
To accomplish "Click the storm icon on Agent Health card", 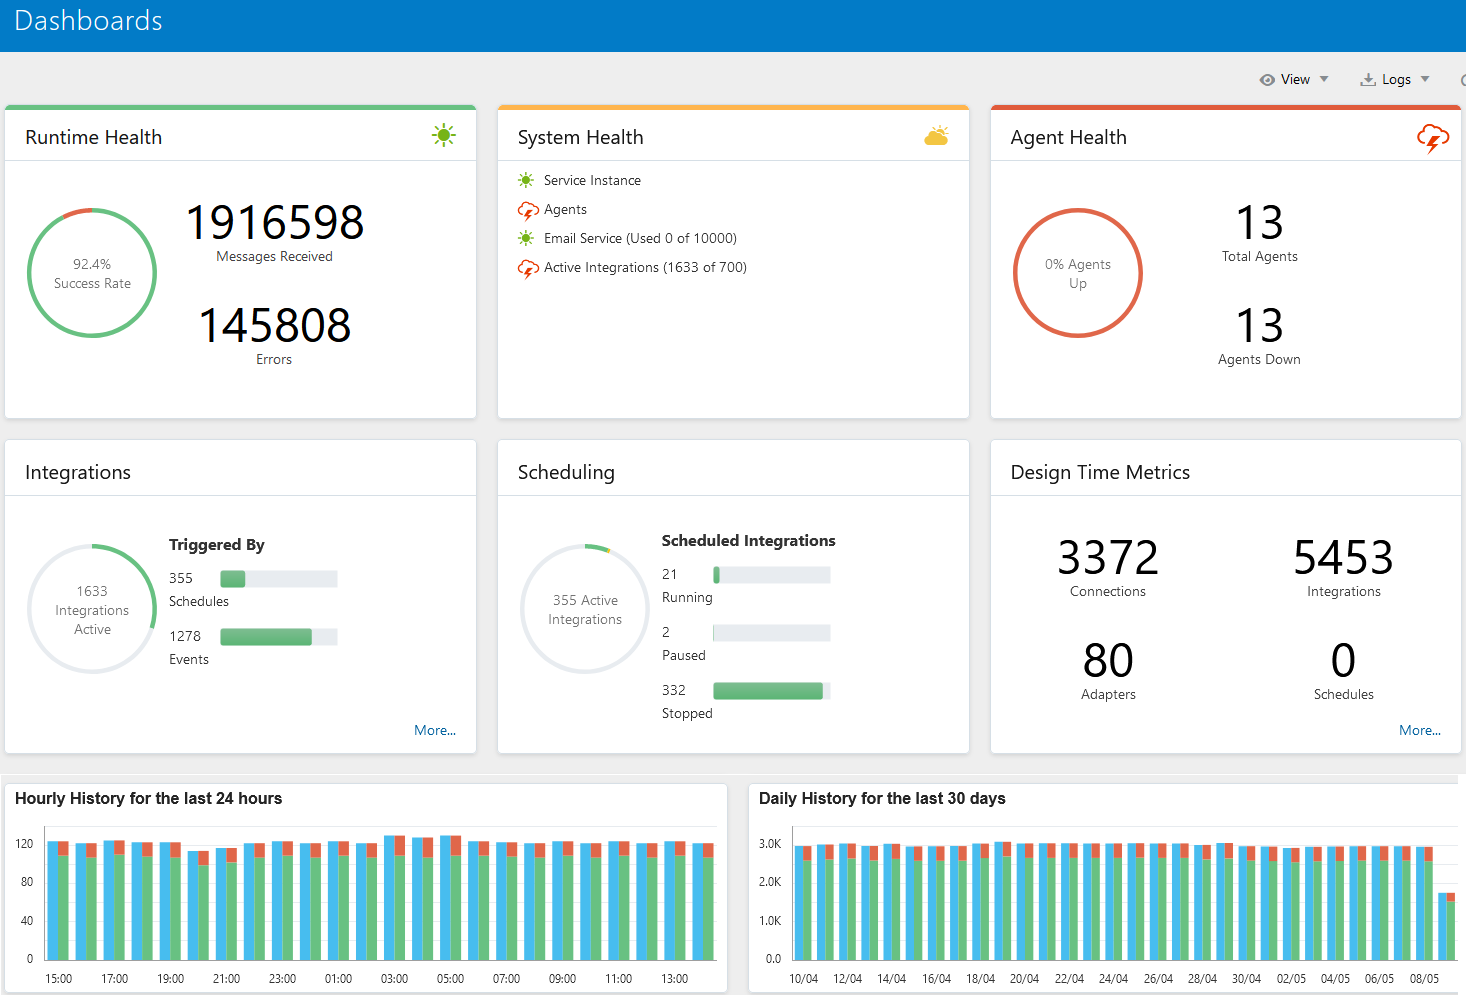I will 1432,139.
